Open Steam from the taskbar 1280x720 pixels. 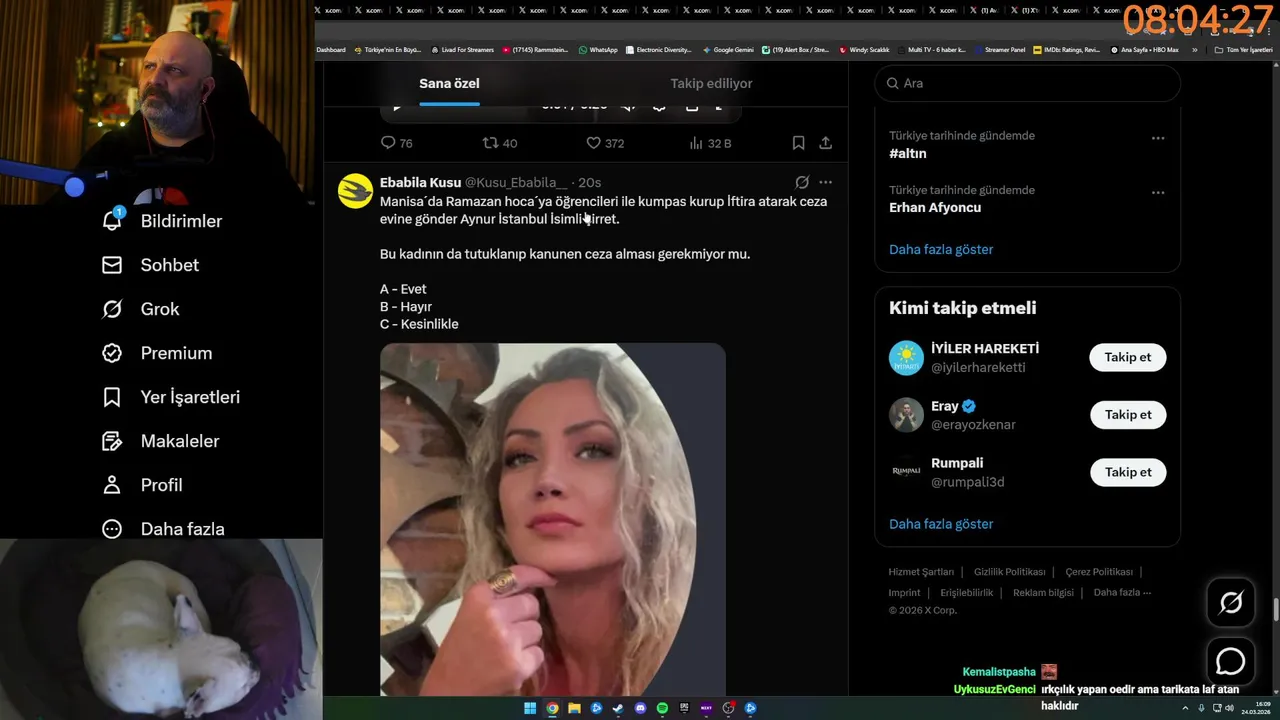click(x=618, y=708)
